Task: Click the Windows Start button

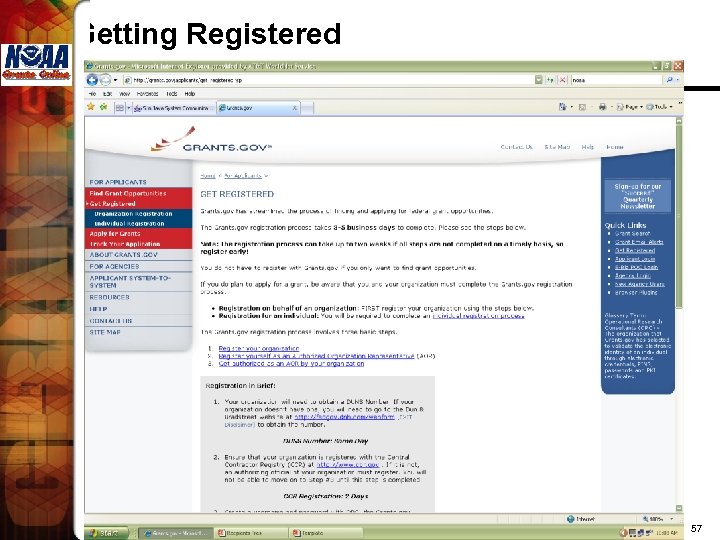Action: pos(107,533)
